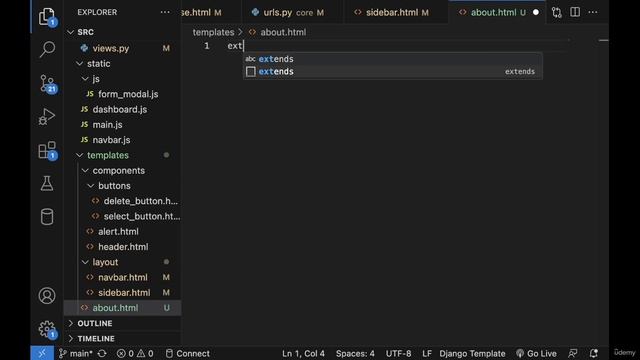Click the minimap scrollbar marker

[x=604, y=40]
